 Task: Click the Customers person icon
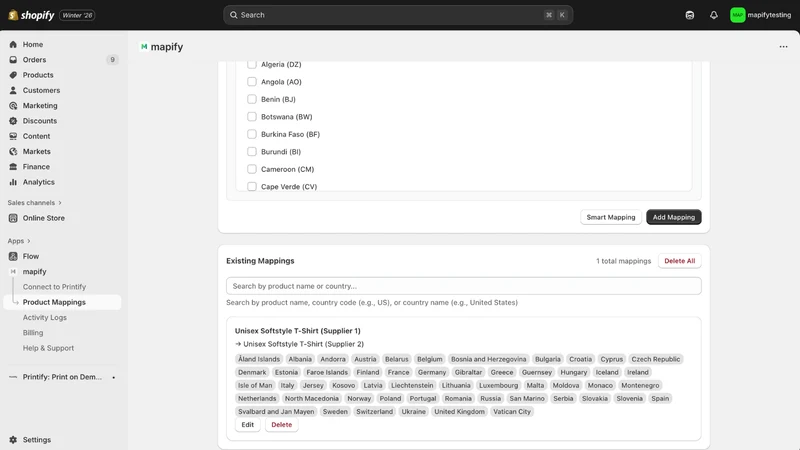(x=13, y=90)
